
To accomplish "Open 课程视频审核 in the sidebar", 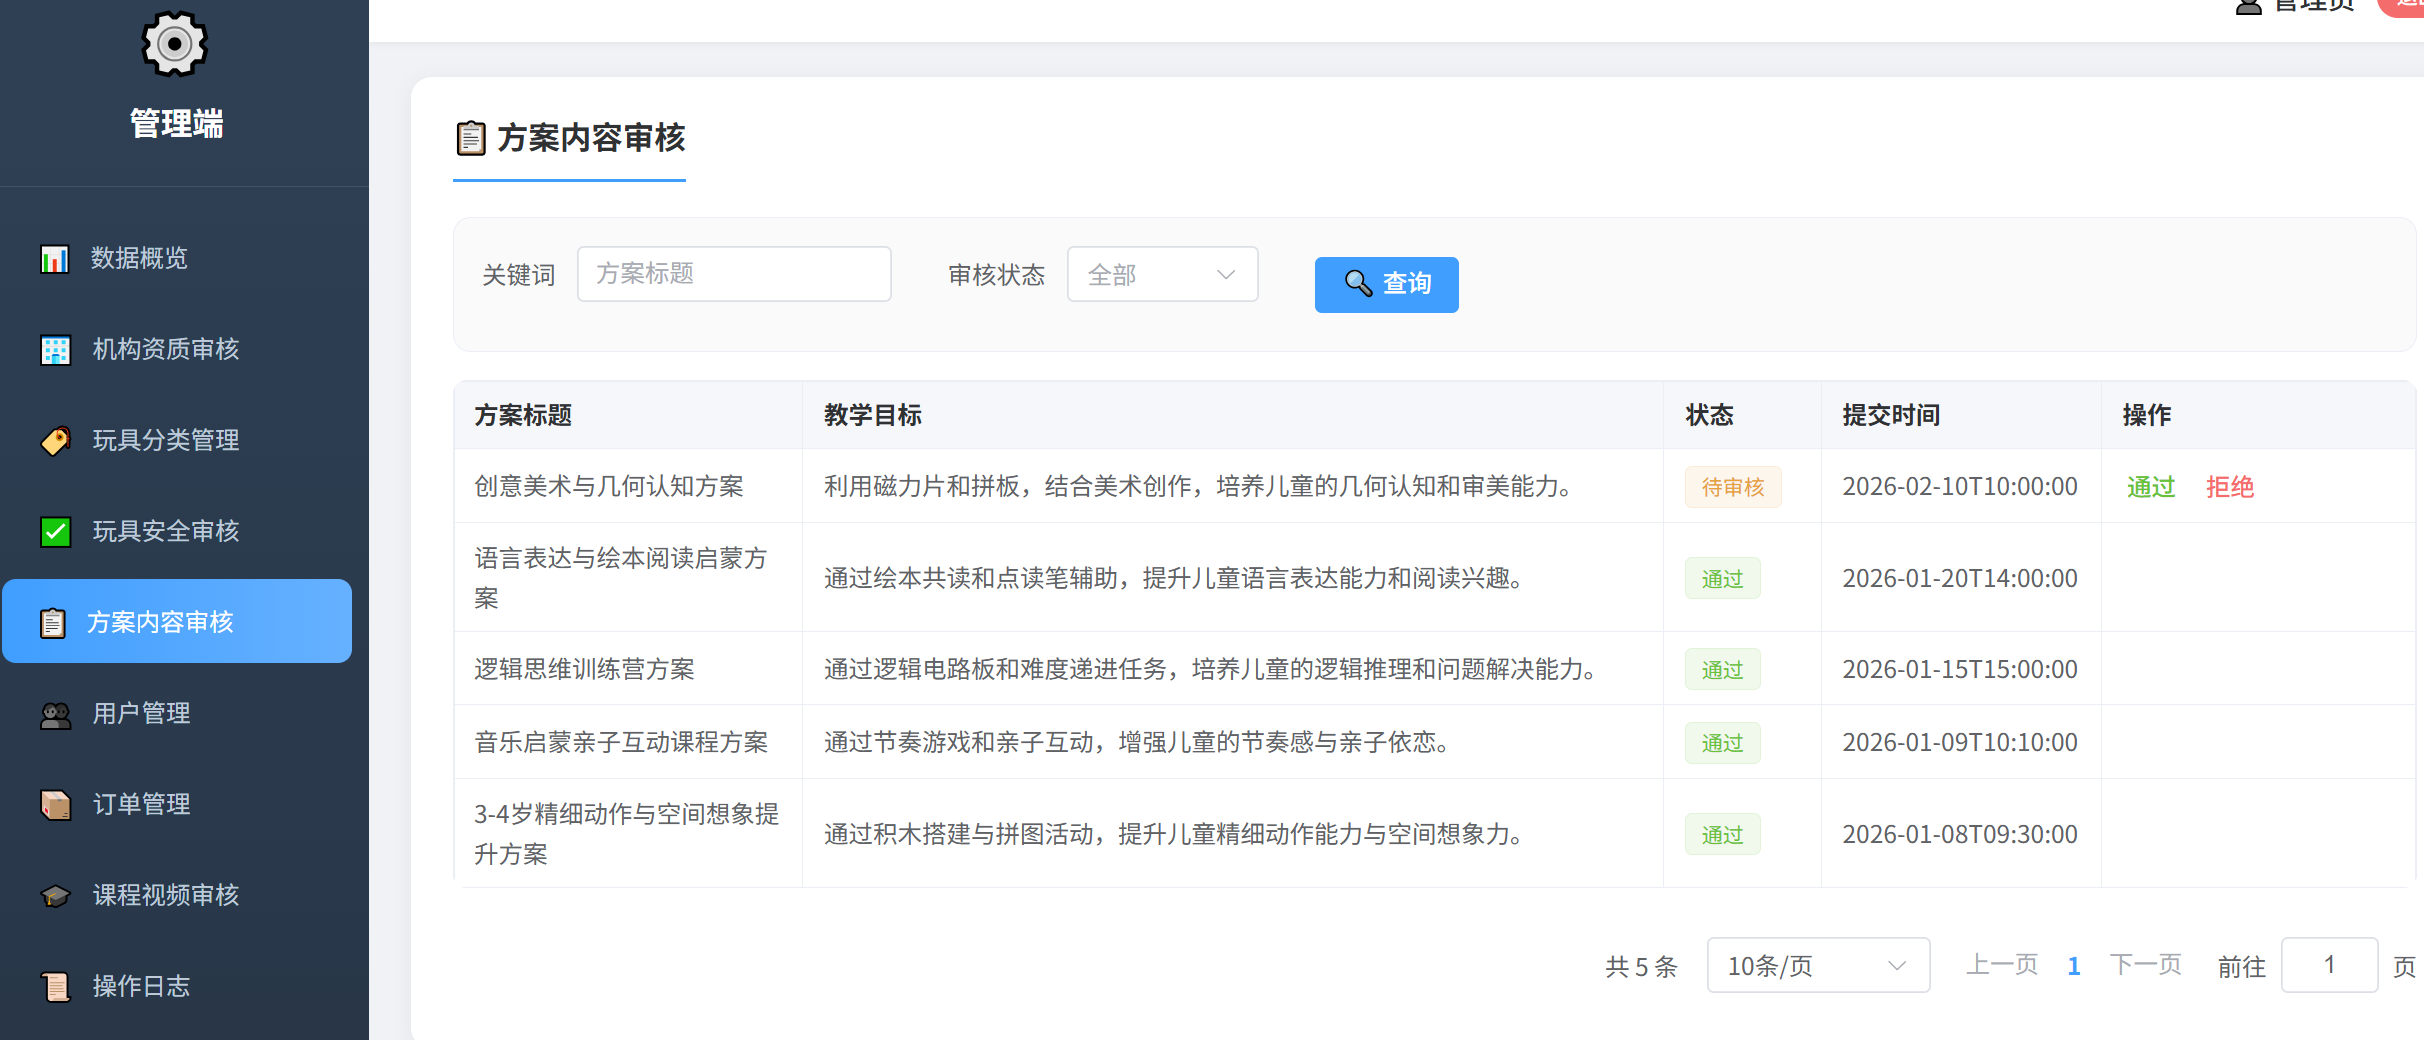I will pos(177,895).
